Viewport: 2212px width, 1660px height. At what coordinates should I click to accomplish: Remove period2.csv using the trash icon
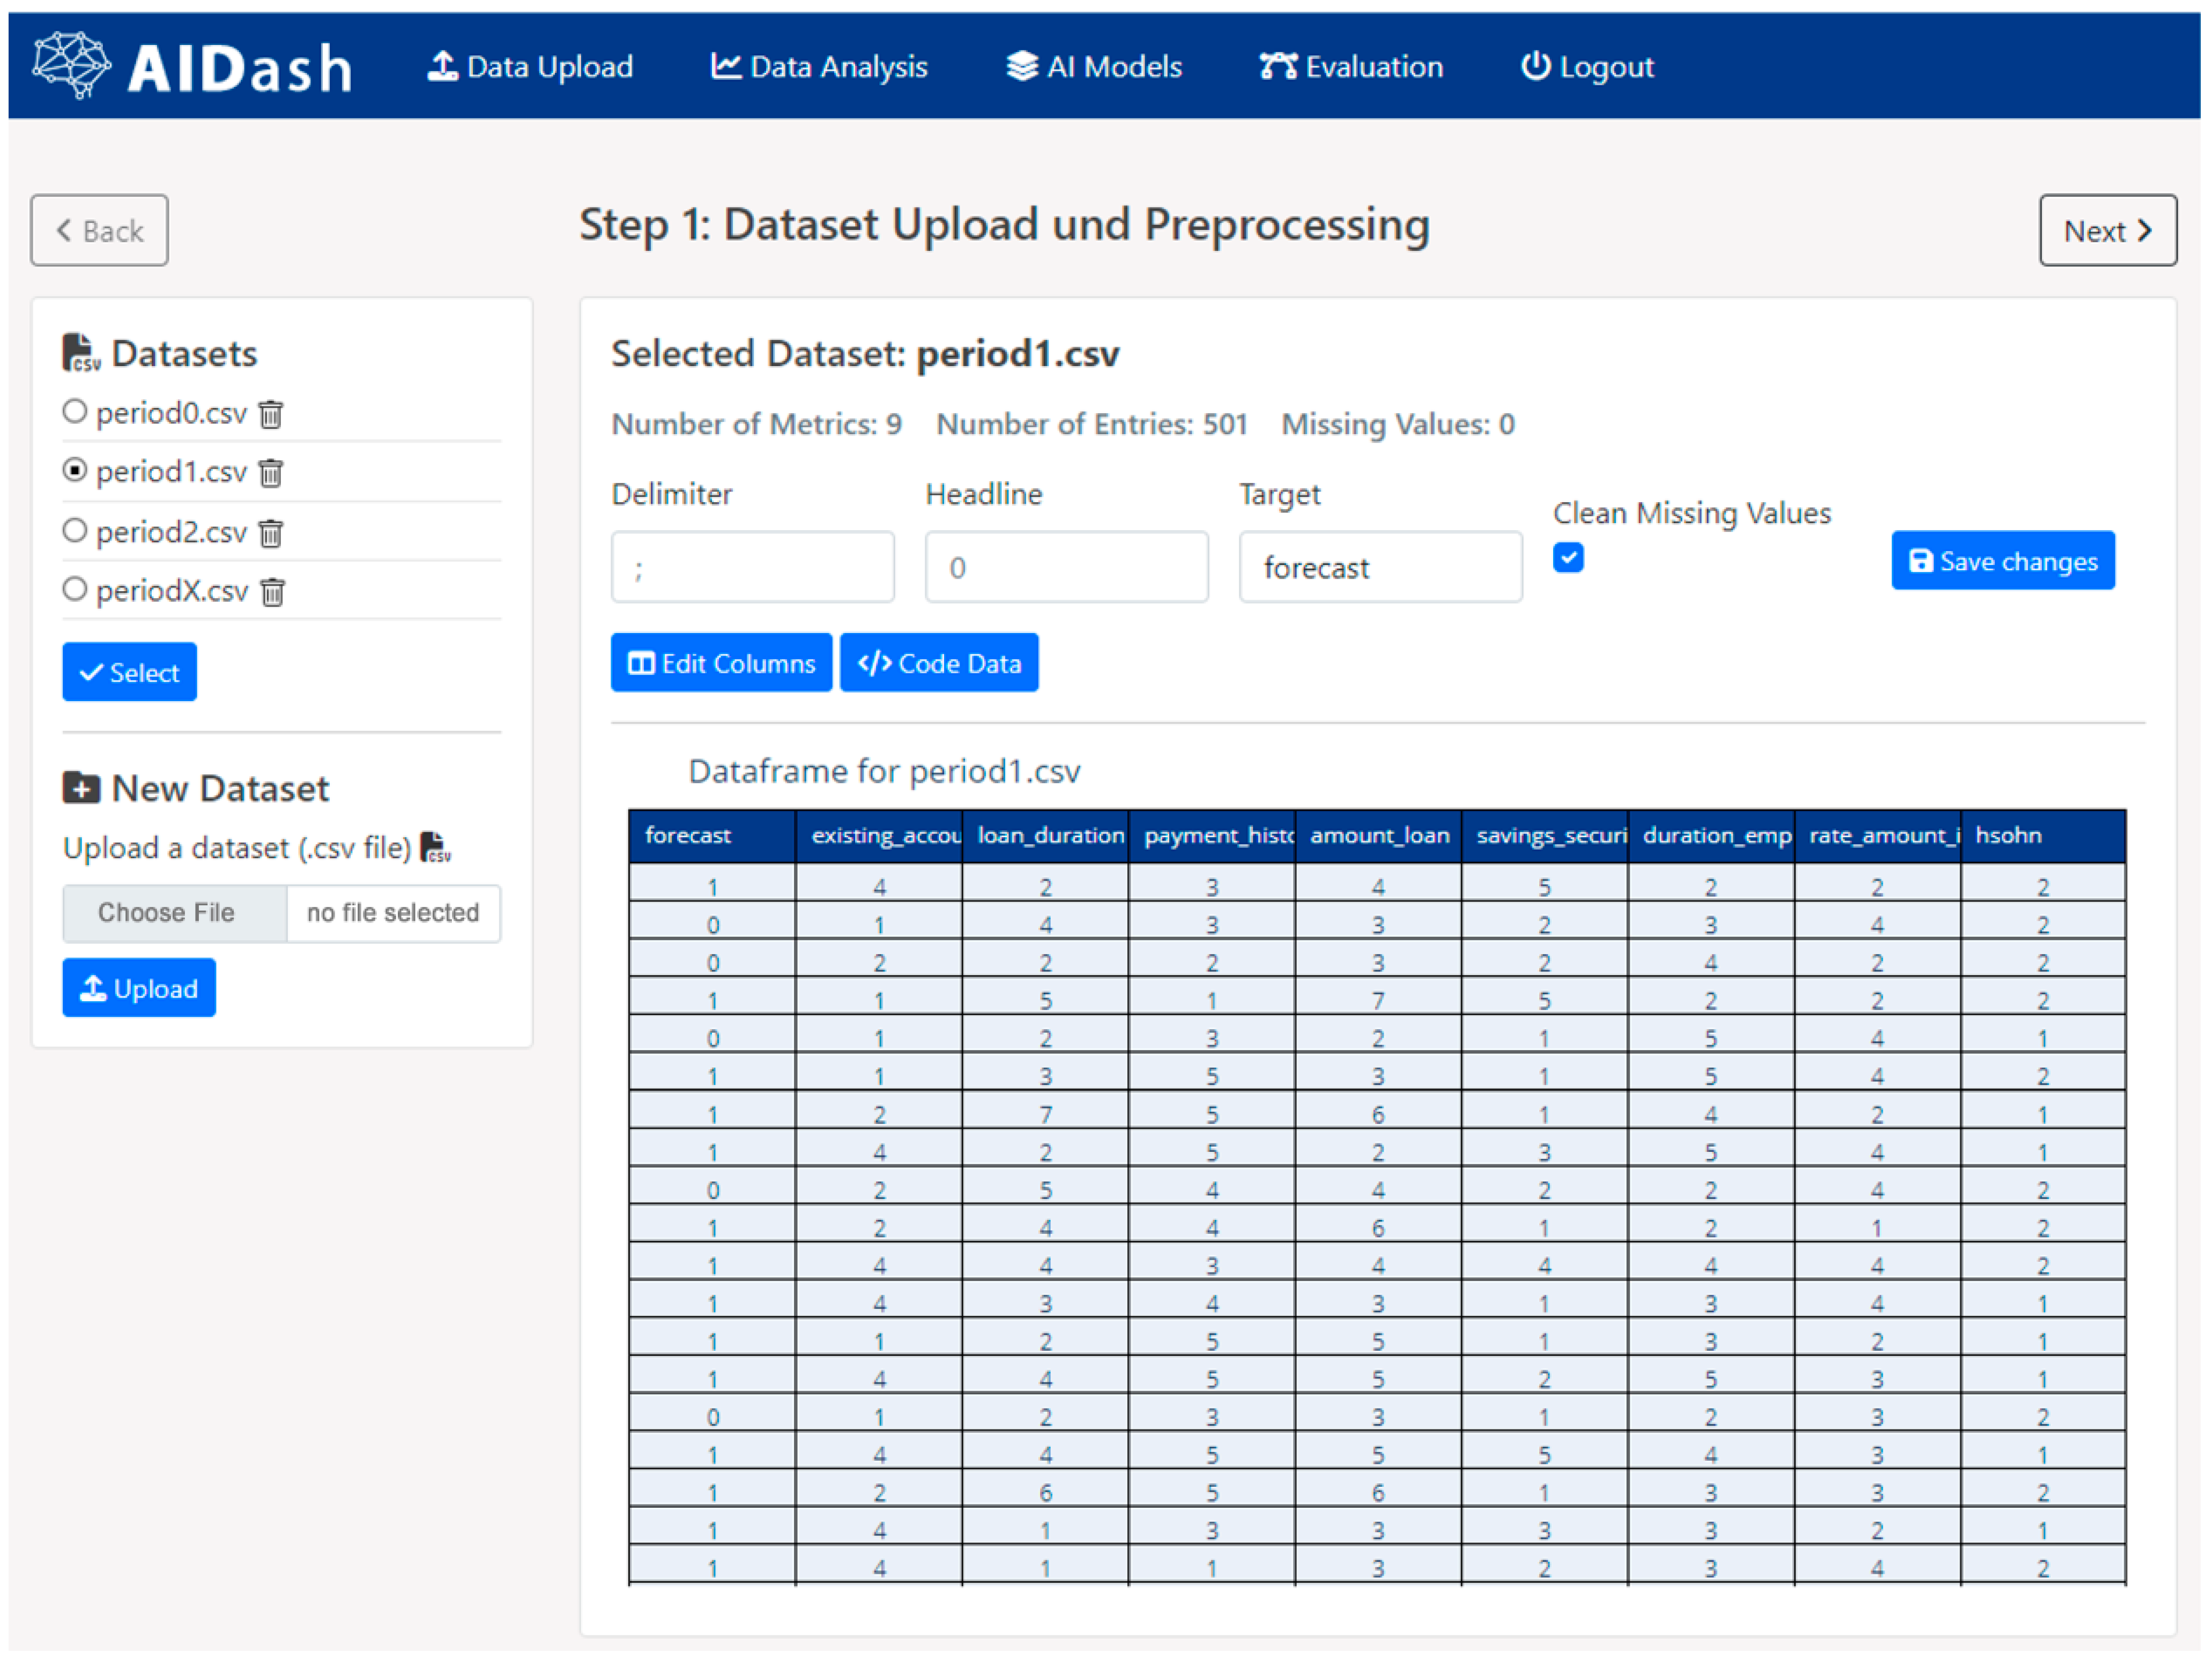click(271, 533)
